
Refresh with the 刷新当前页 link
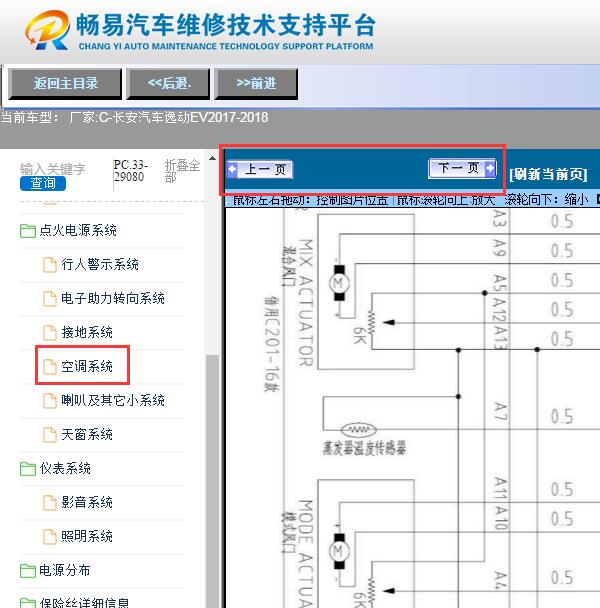point(548,174)
